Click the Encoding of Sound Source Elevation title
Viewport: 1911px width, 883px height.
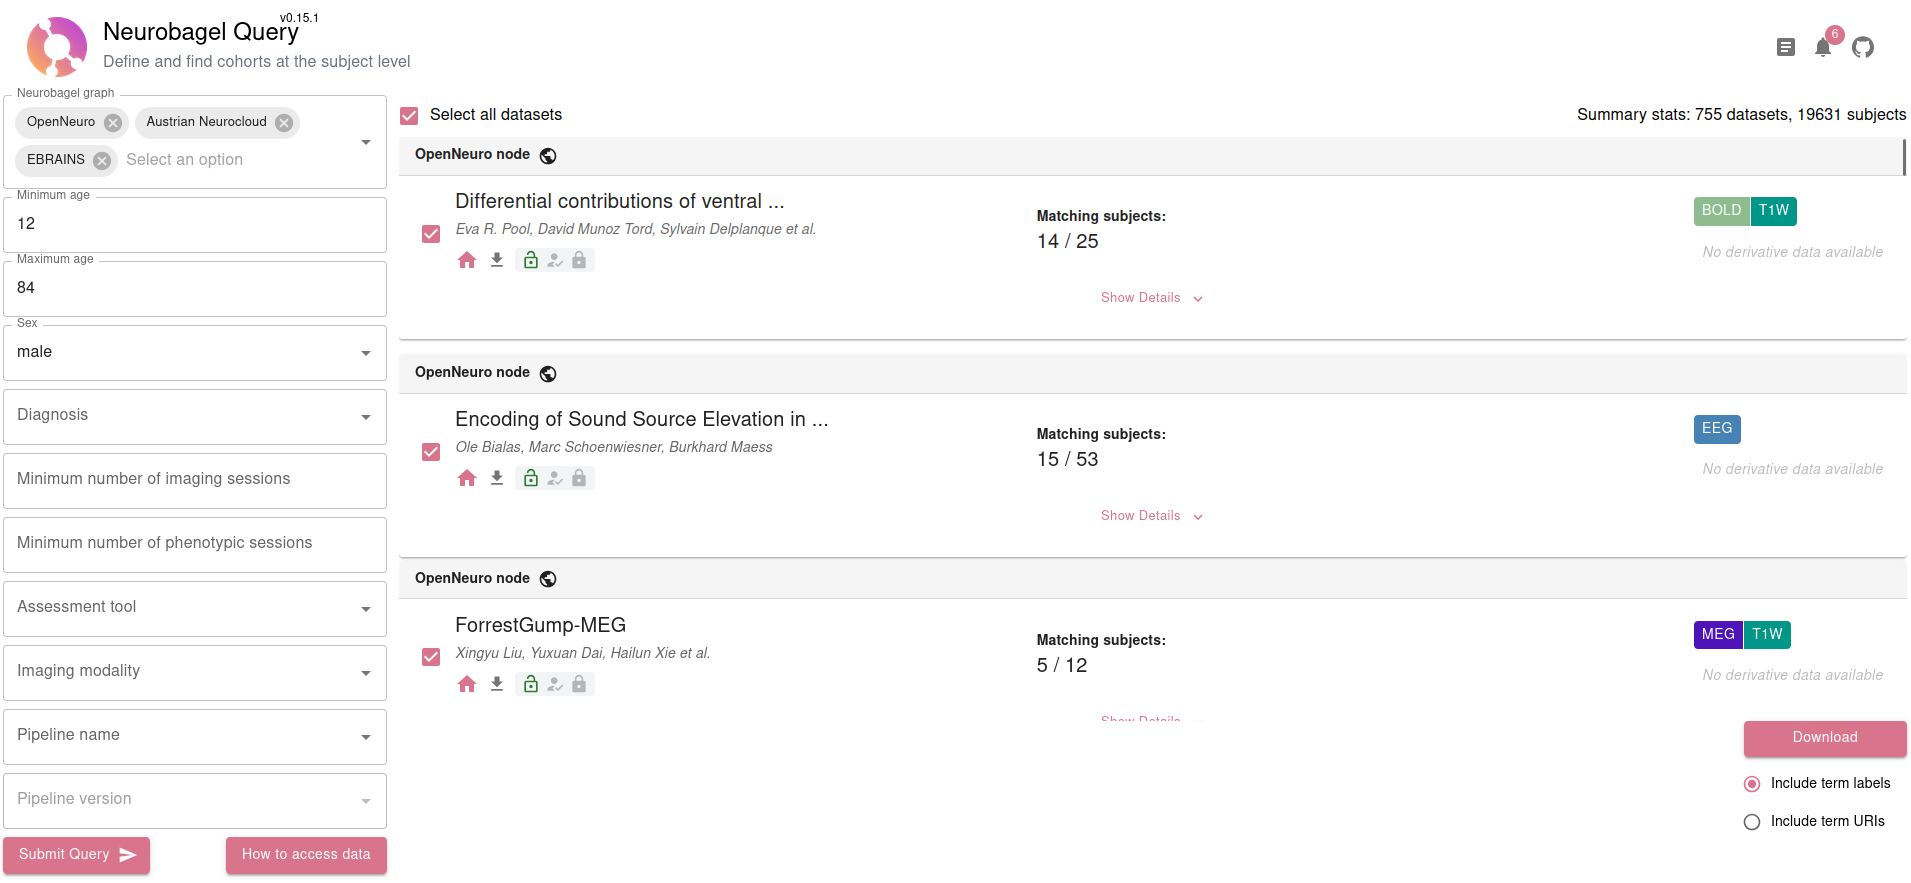[642, 420]
